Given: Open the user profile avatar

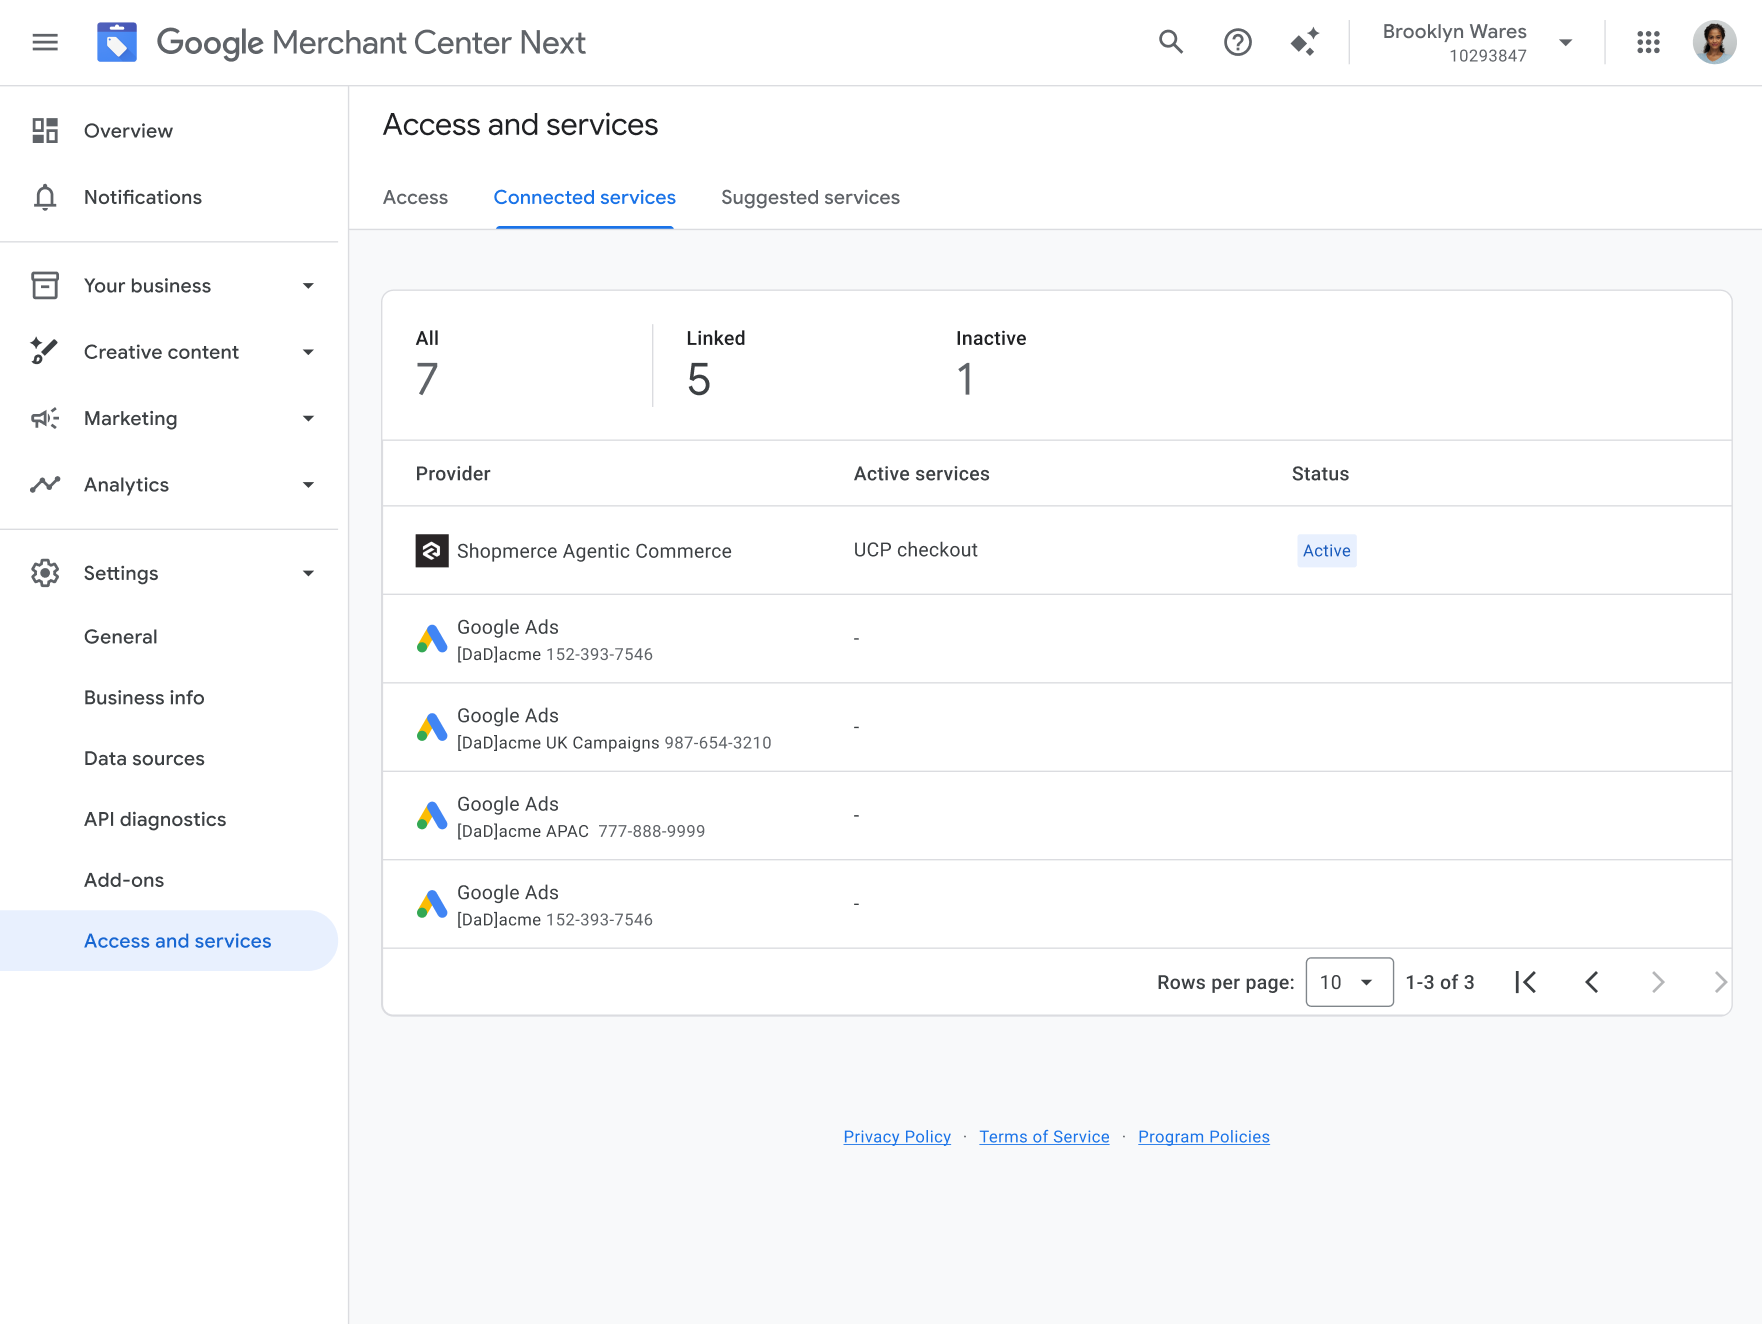Looking at the screenshot, I should 1714,42.
